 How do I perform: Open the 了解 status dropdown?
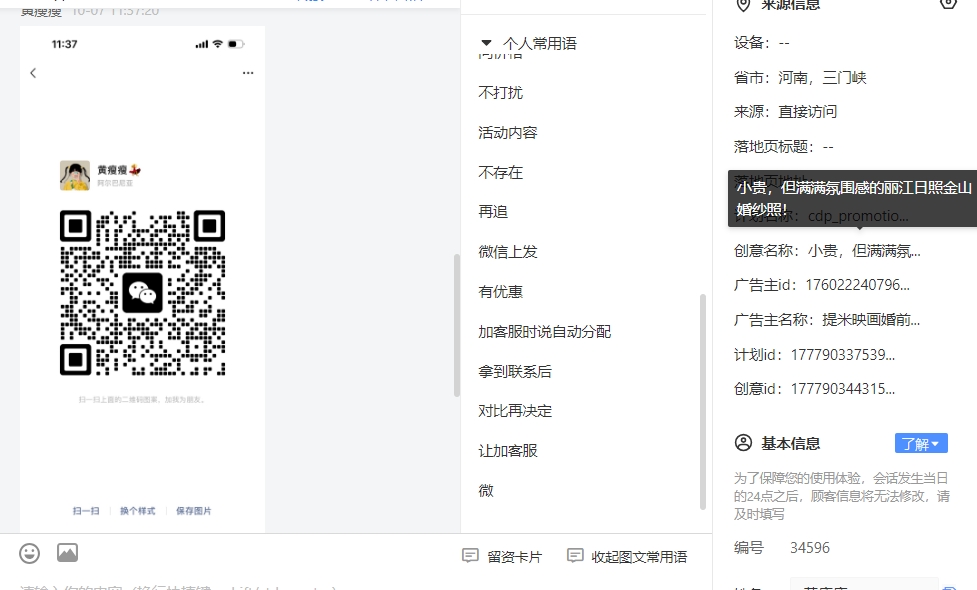(x=921, y=444)
